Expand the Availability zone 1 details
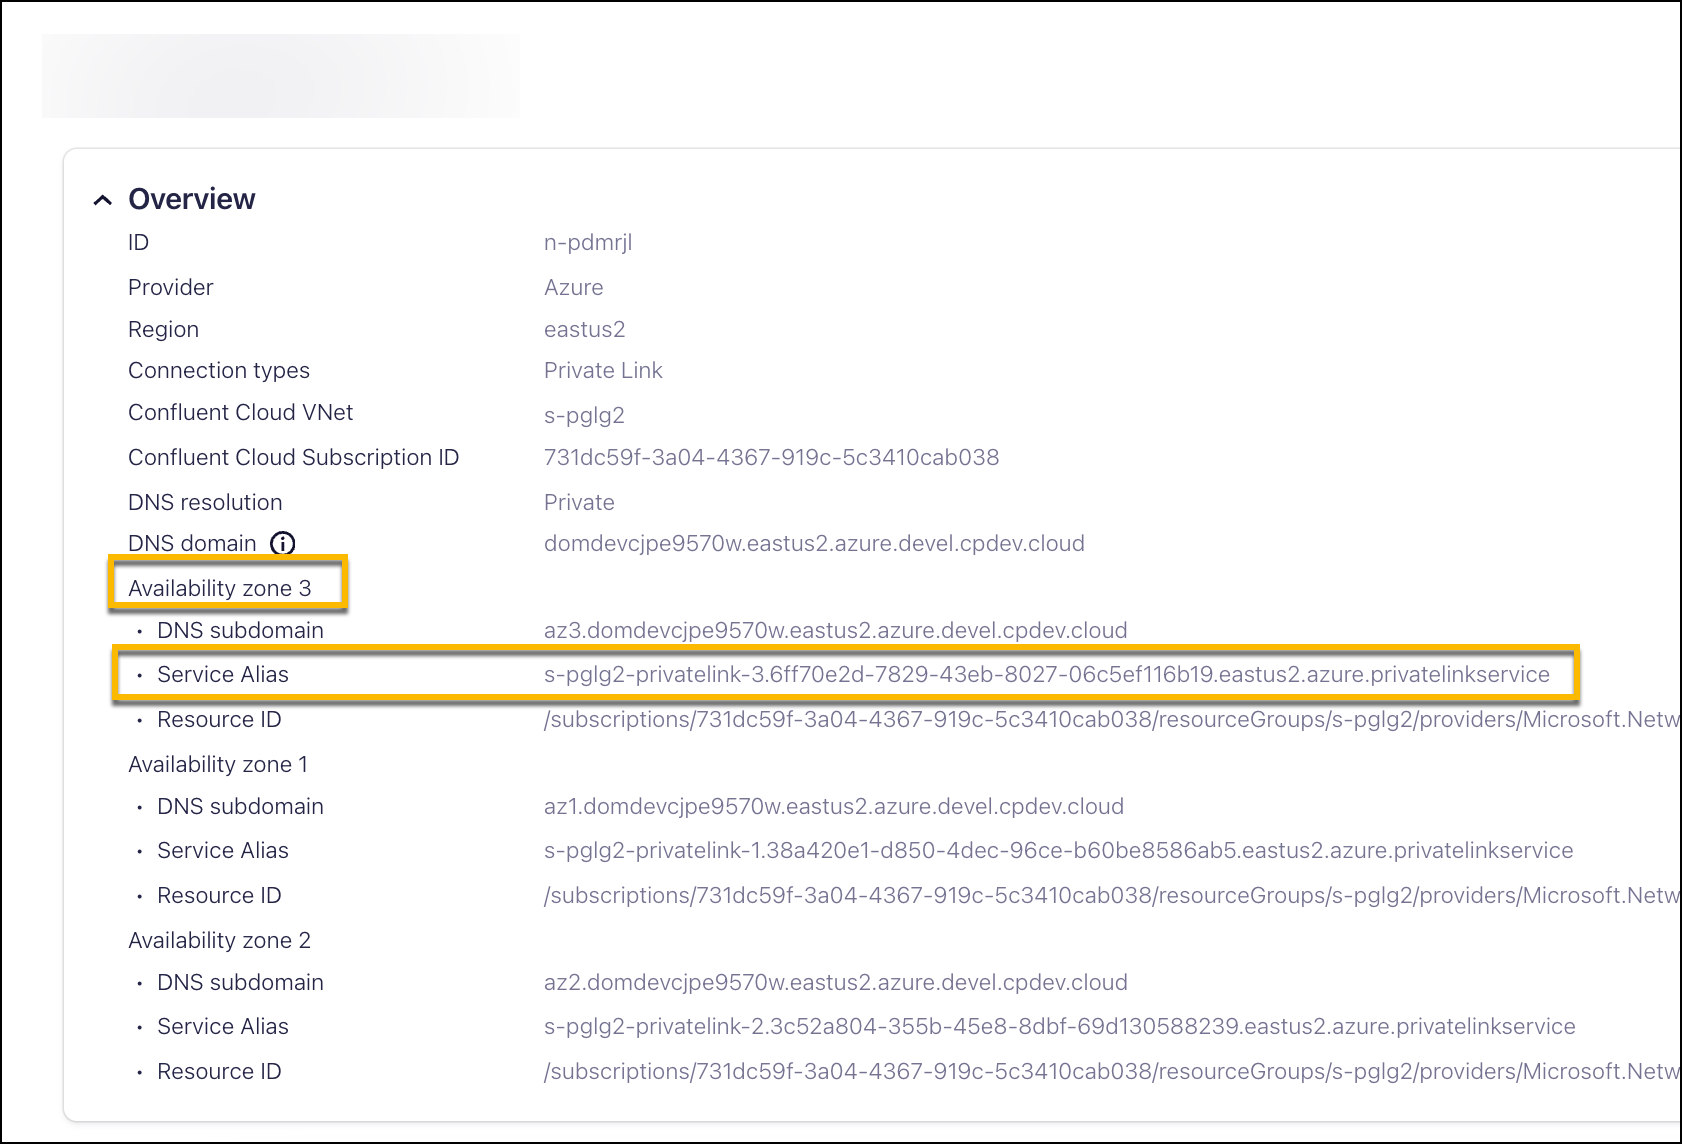This screenshot has height=1144, width=1682. tap(218, 764)
